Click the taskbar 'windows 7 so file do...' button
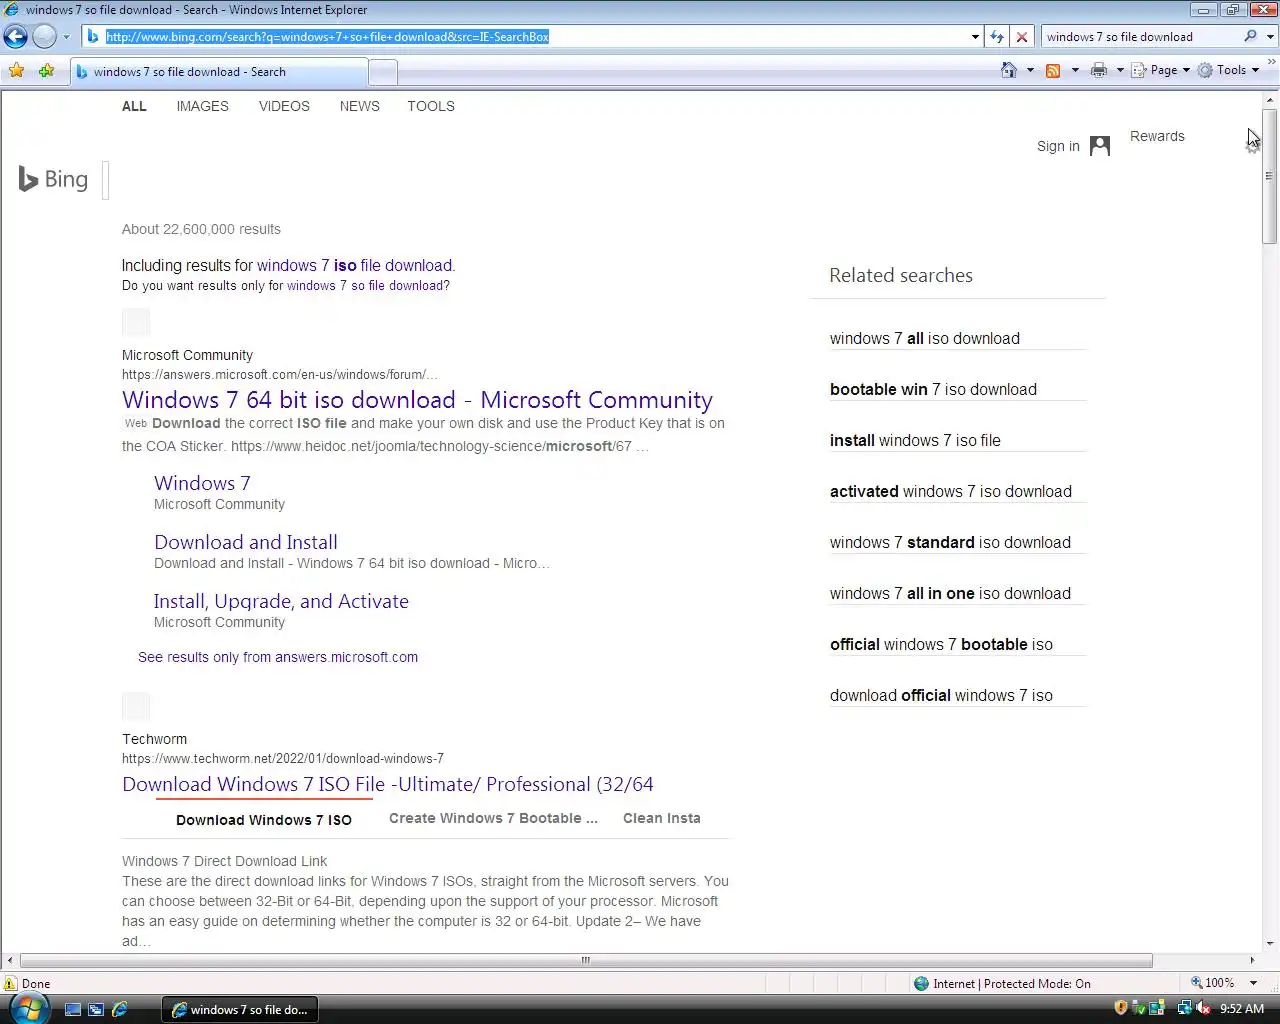This screenshot has height=1024, width=1280. (240, 1010)
